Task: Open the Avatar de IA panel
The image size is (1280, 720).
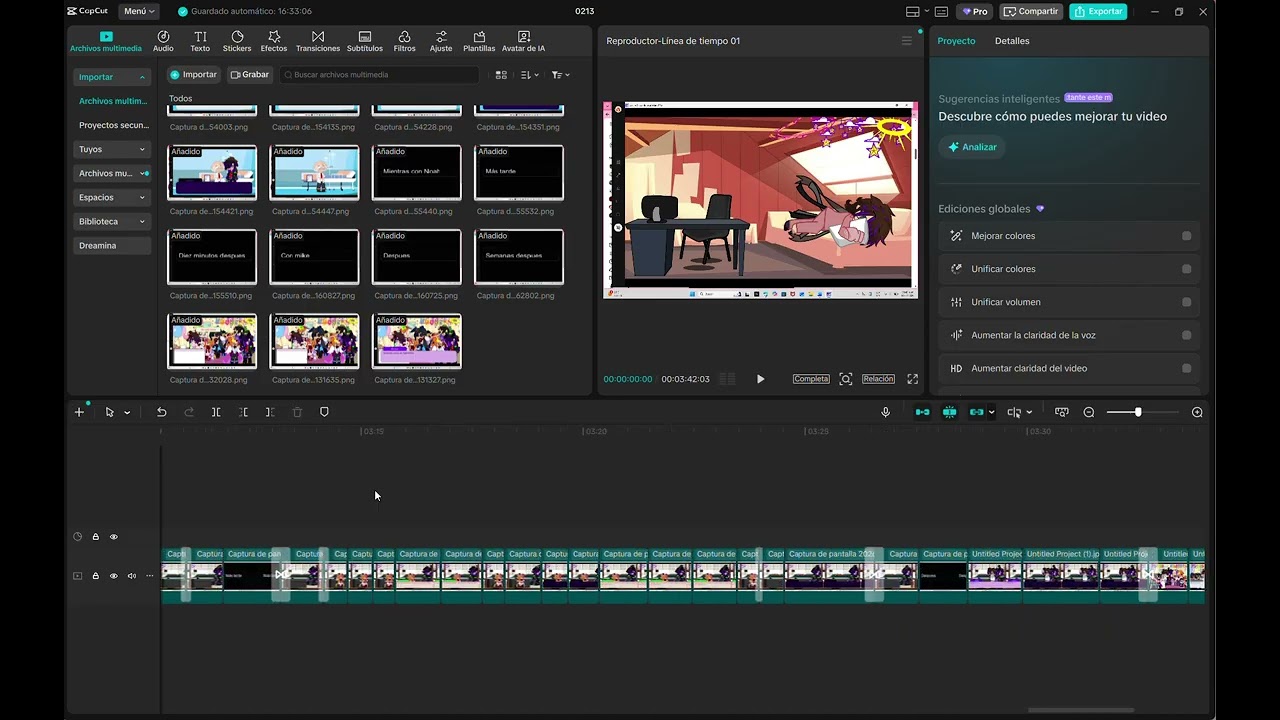Action: (x=523, y=41)
